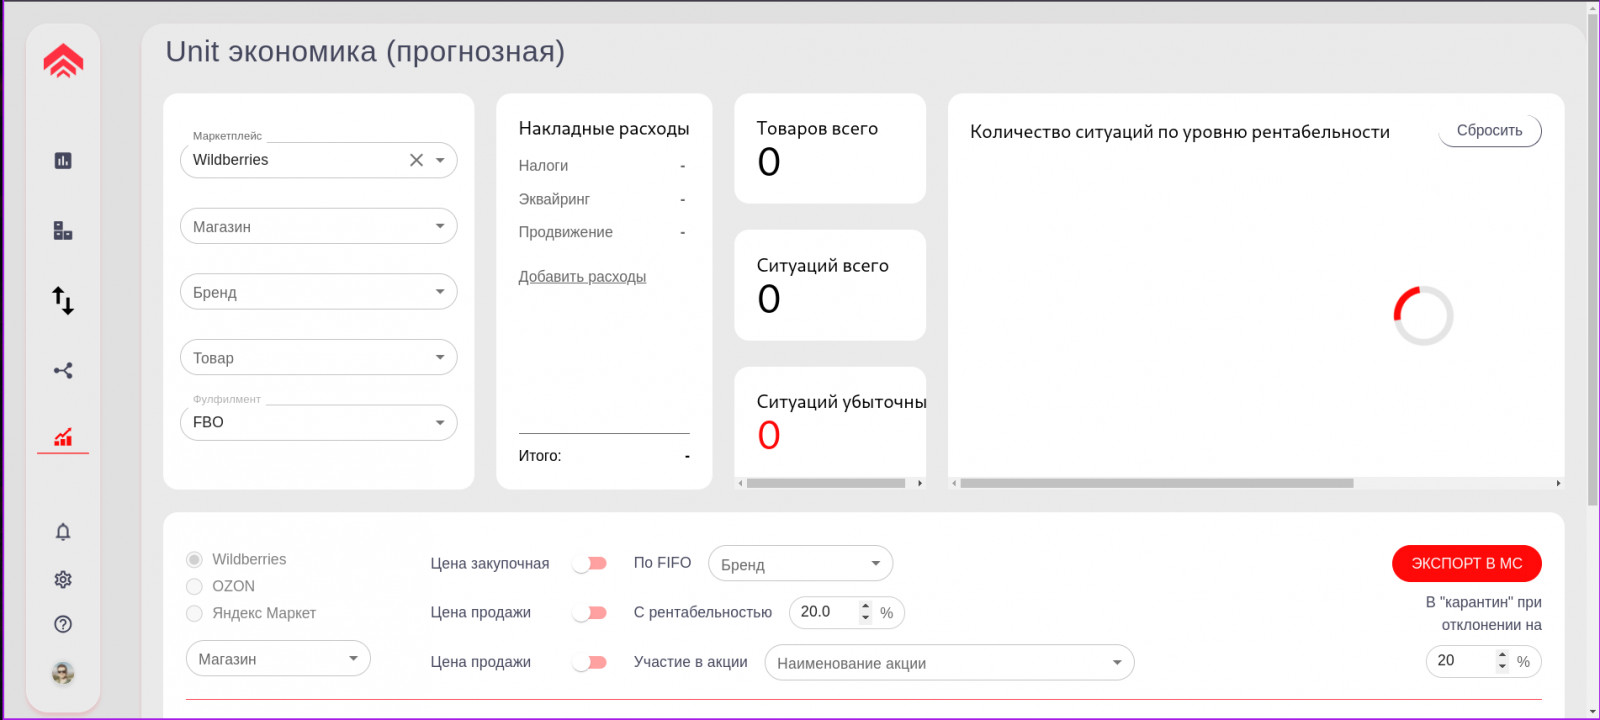
Task: Click the Добавить расходы link
Action: pos(582,277)
